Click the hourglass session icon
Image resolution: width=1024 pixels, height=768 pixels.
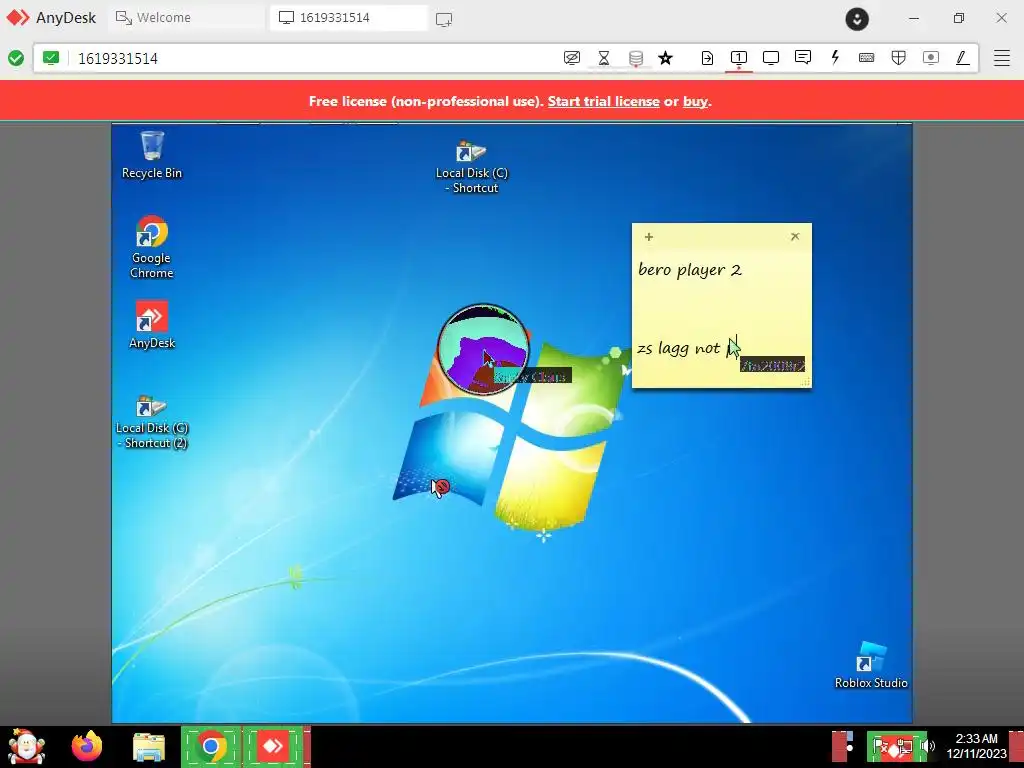(x=604, y=58)
